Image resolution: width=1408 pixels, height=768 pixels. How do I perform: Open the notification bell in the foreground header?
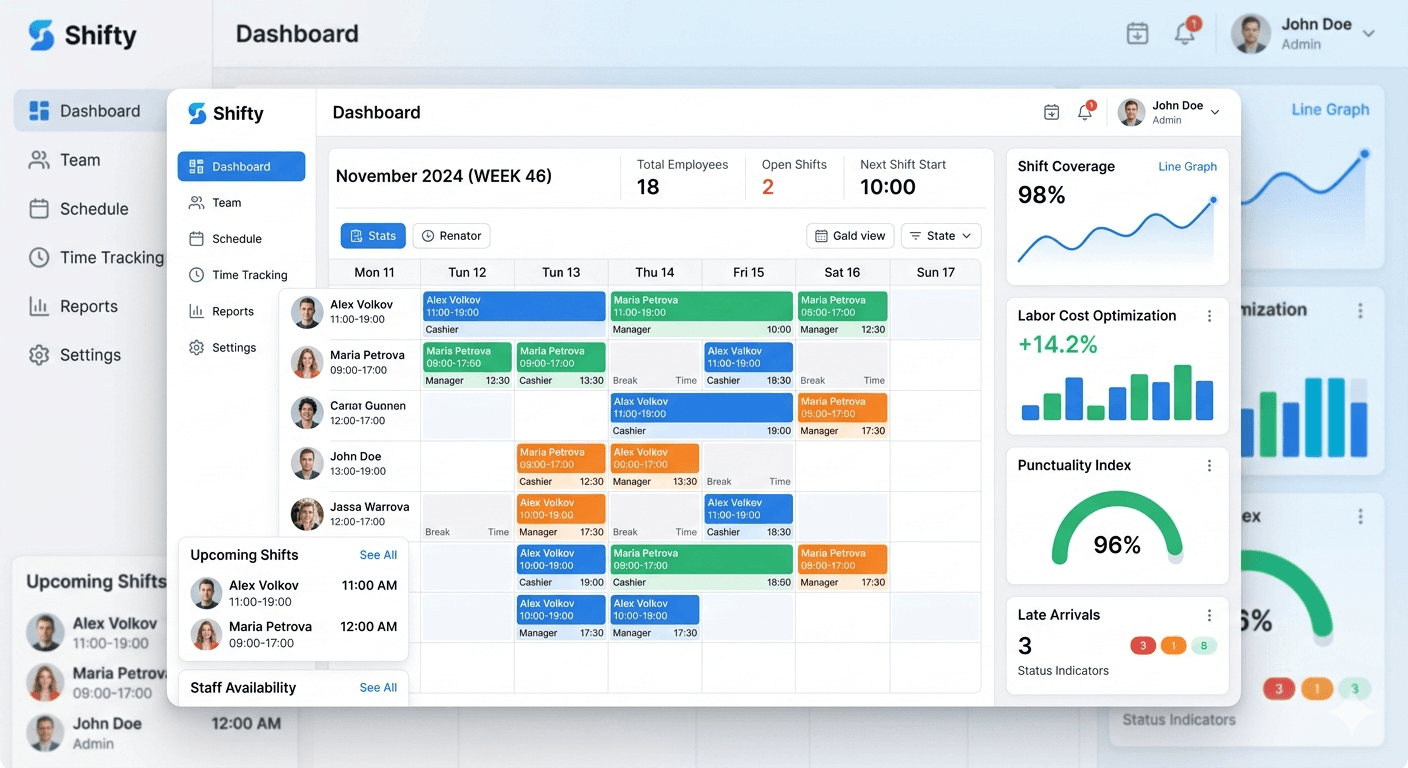coord(1085,112)
